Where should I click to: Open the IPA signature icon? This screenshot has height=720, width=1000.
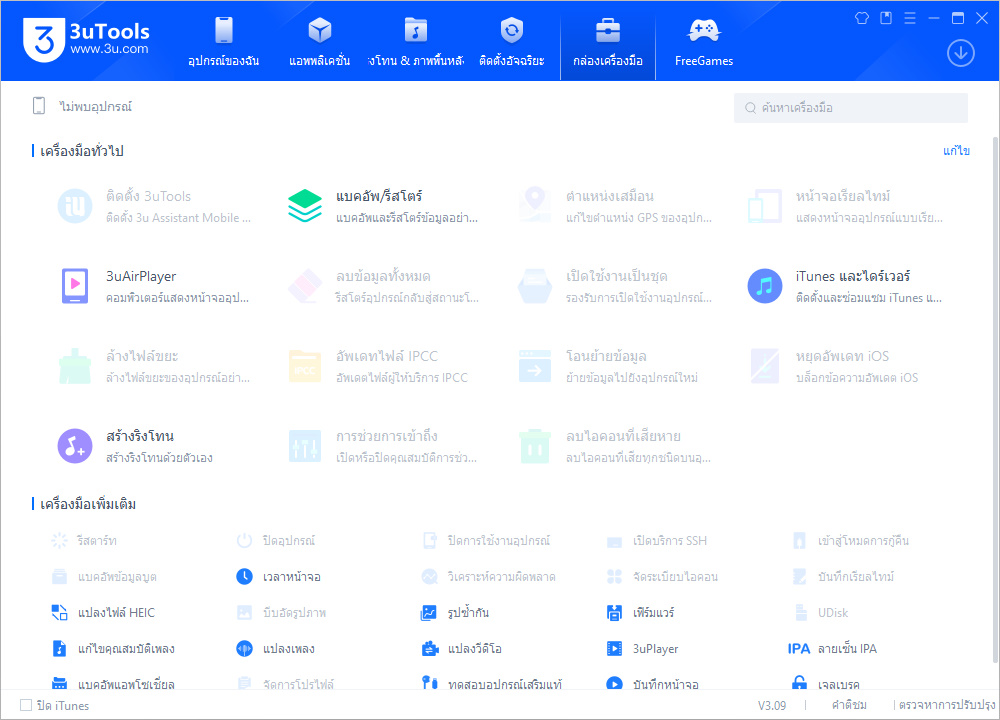(798, 649)
